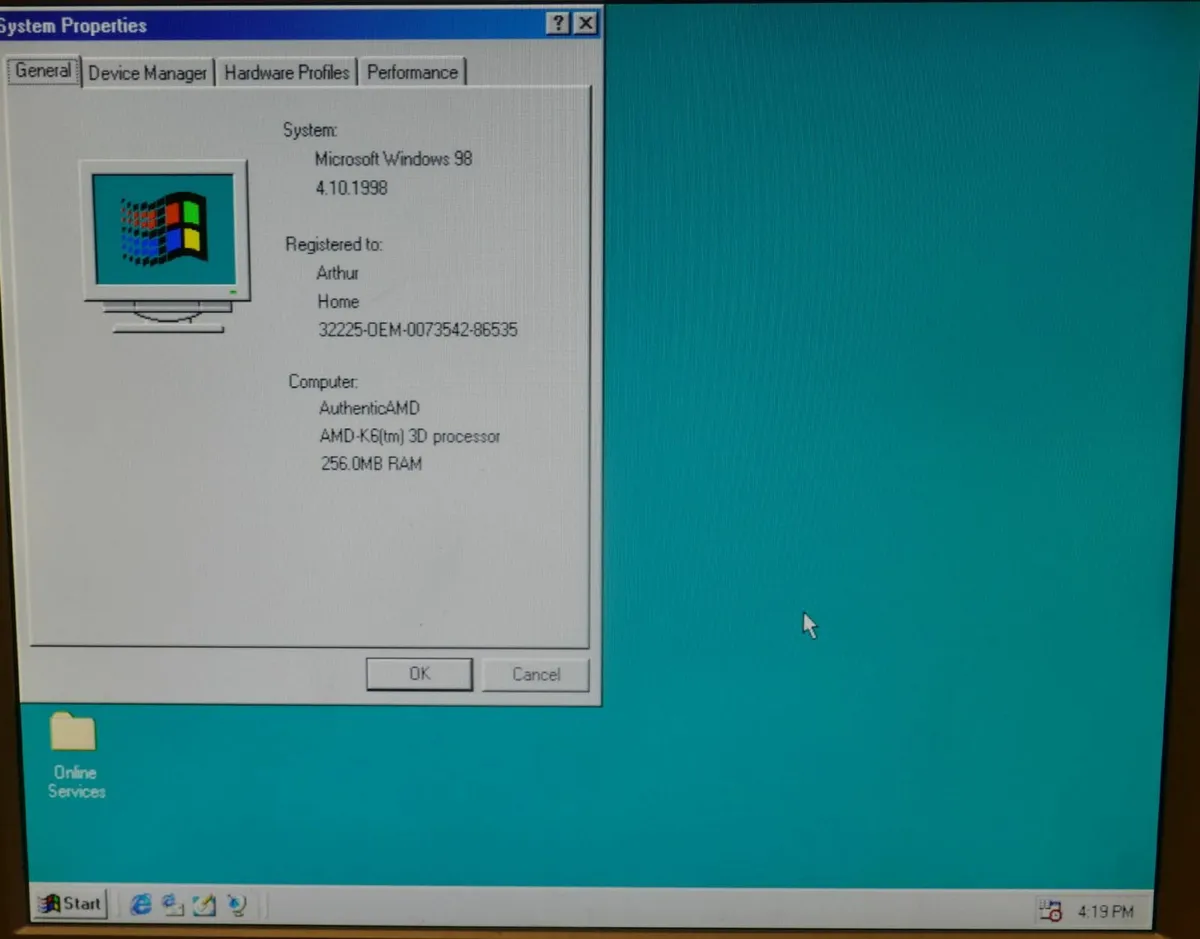Open View Channels from the Quick Launch bar
Screen dimensions: 1200x939
click(x=237, y=904)
